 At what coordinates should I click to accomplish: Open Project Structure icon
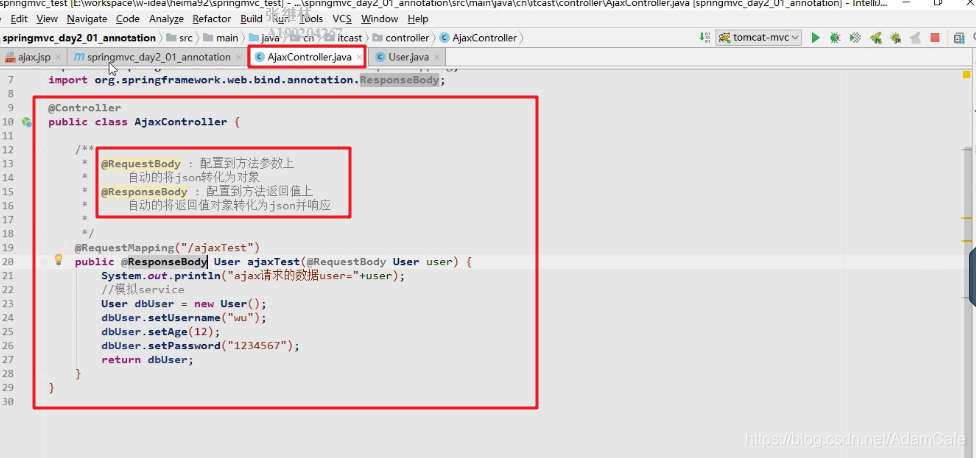[959, 38]
